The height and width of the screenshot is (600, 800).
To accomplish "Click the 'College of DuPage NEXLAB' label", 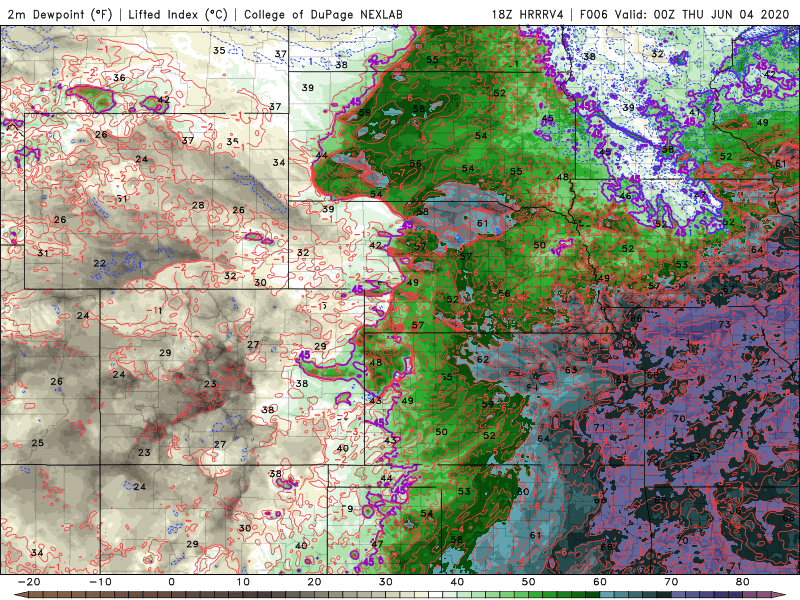I will pyautogui.click(x=323, y=14).
